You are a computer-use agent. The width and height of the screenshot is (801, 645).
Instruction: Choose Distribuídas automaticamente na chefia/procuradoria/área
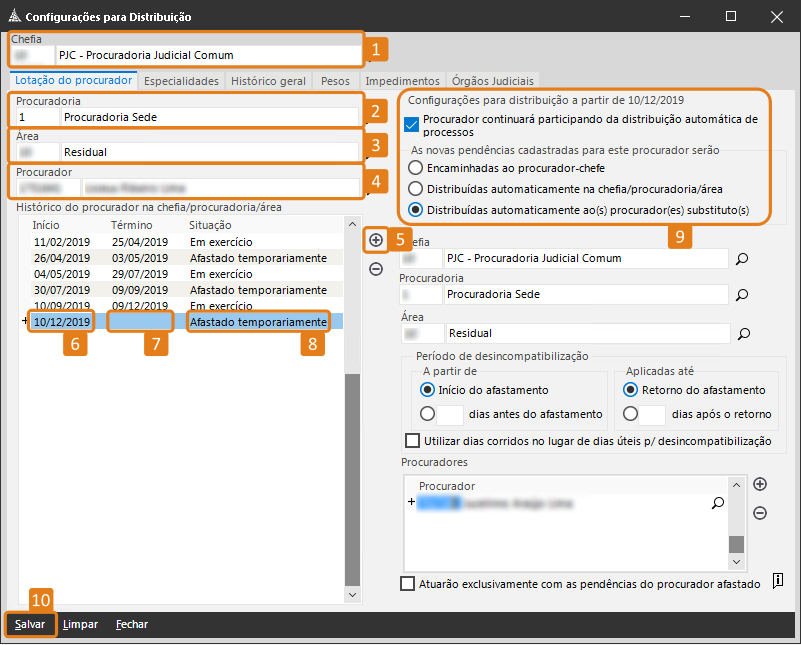(416, 189)
